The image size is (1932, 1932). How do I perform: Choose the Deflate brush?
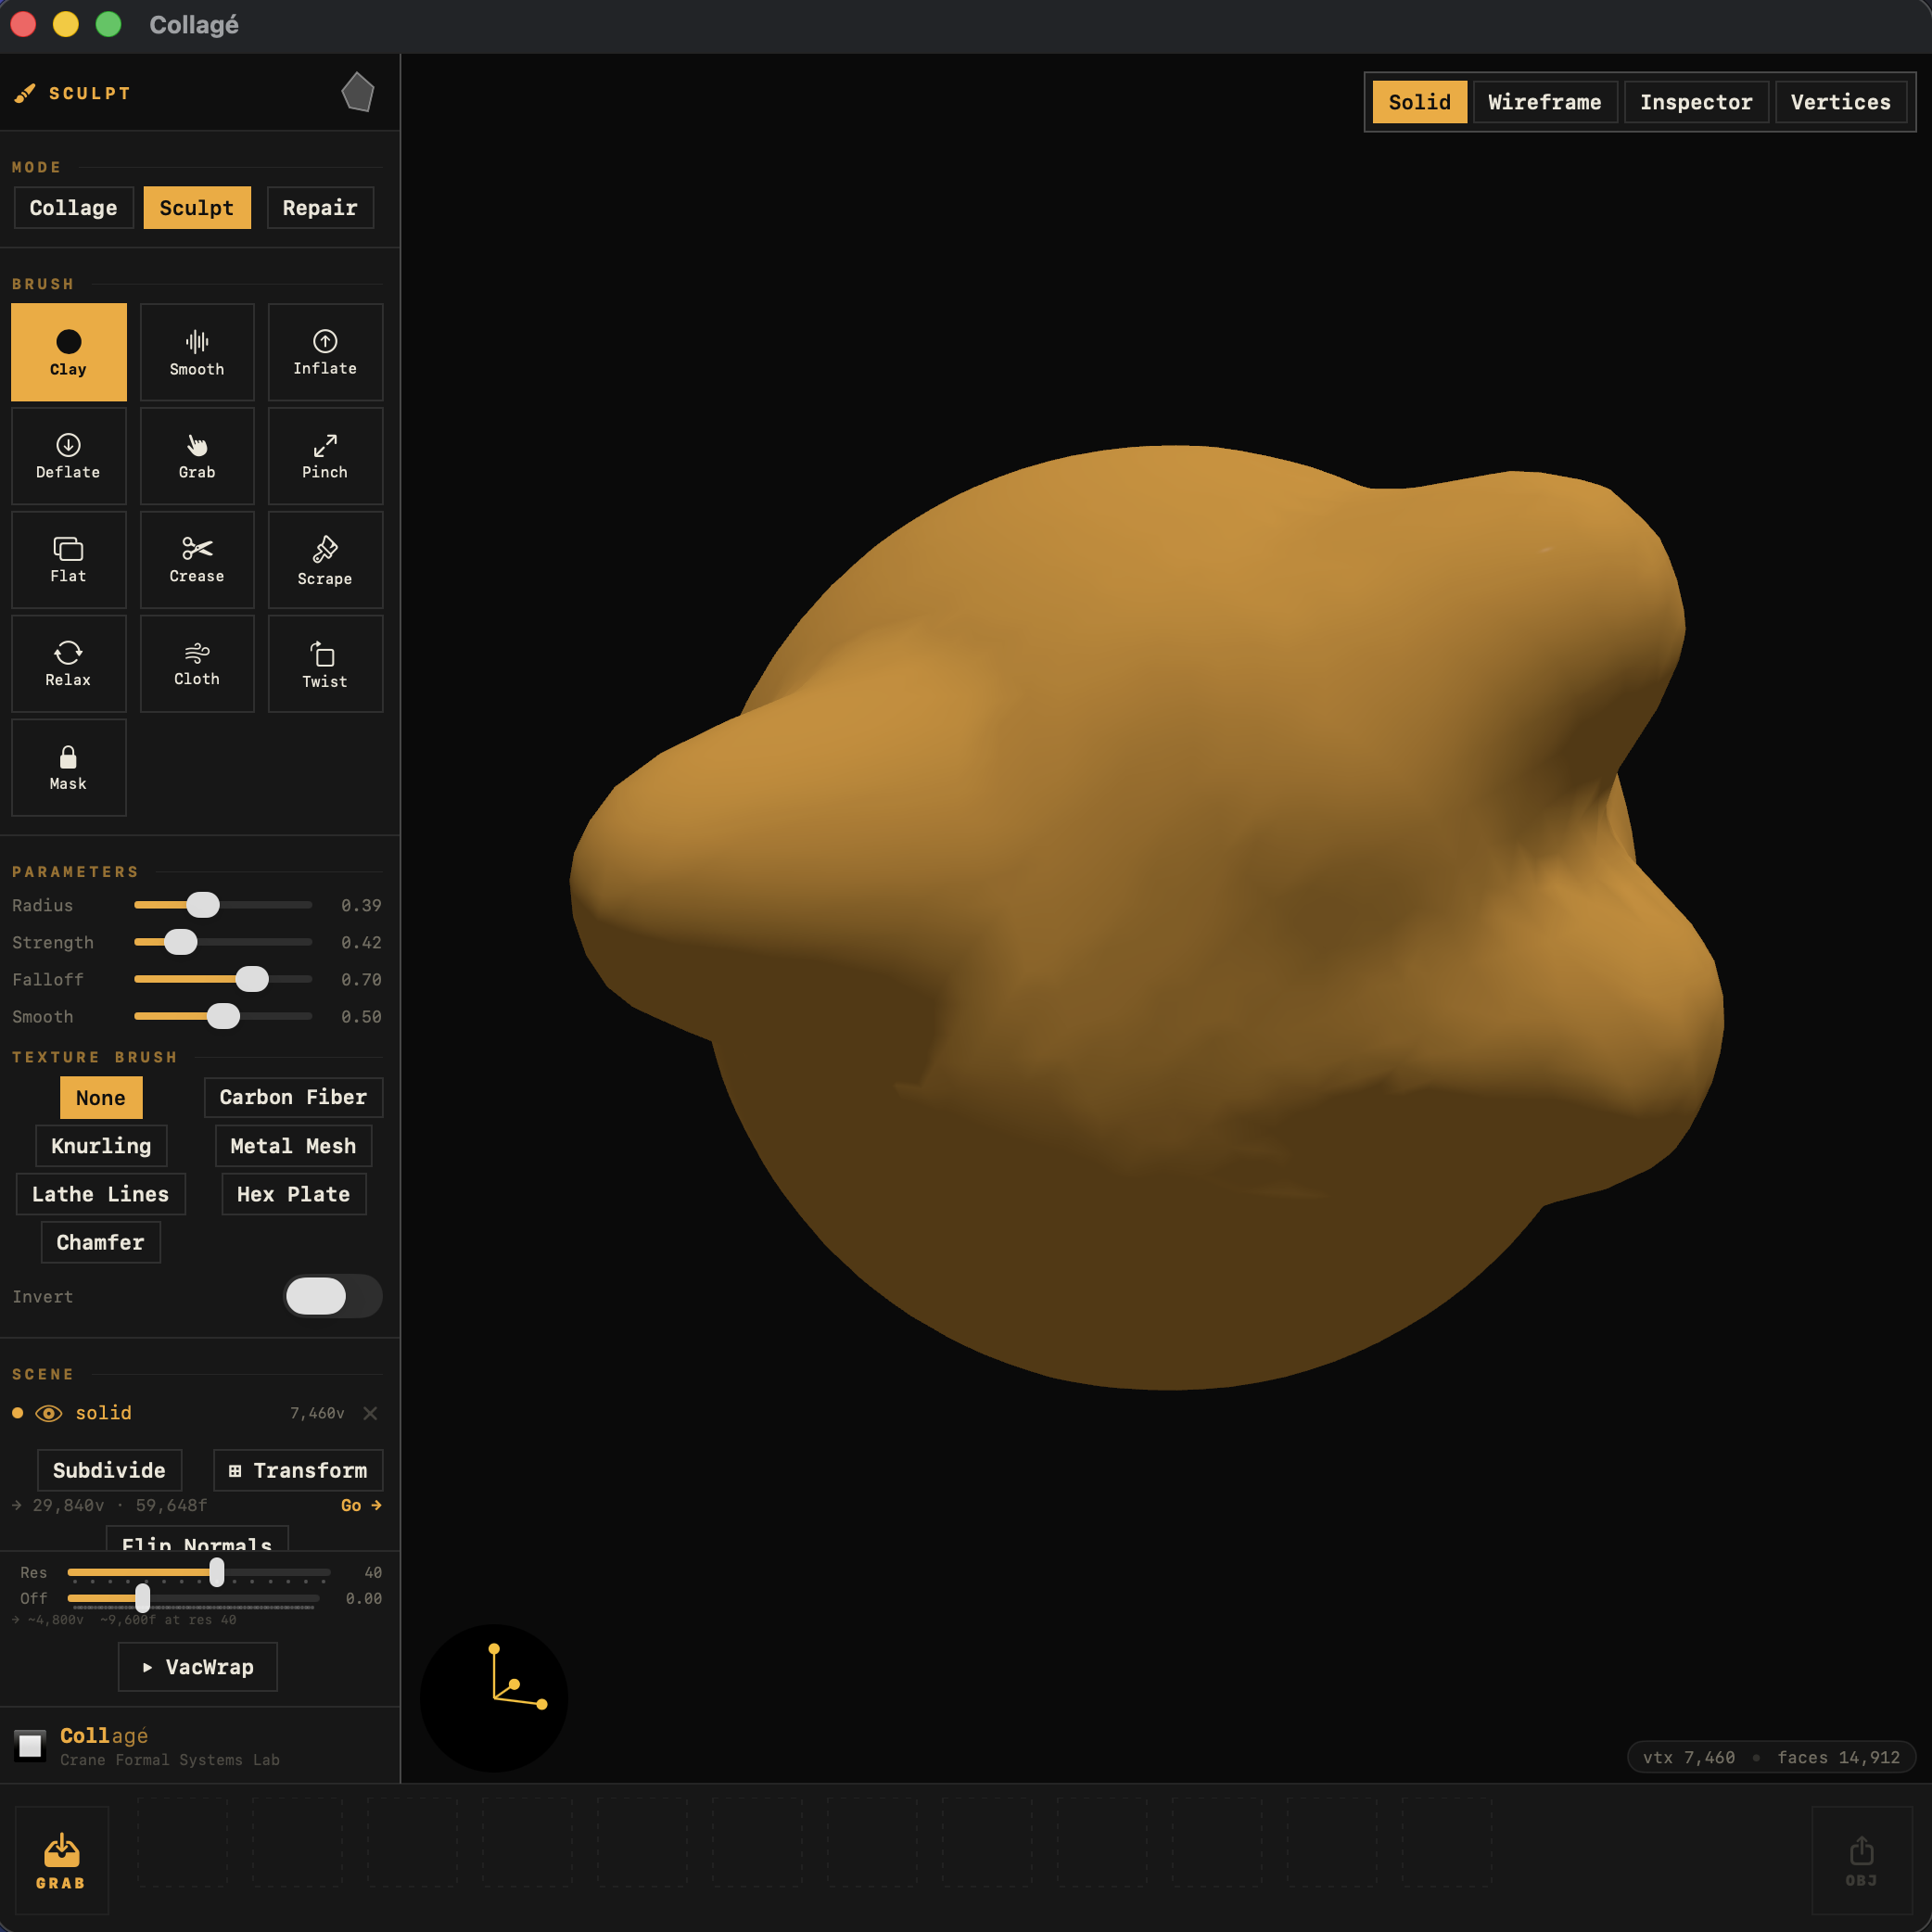(68, 456)
